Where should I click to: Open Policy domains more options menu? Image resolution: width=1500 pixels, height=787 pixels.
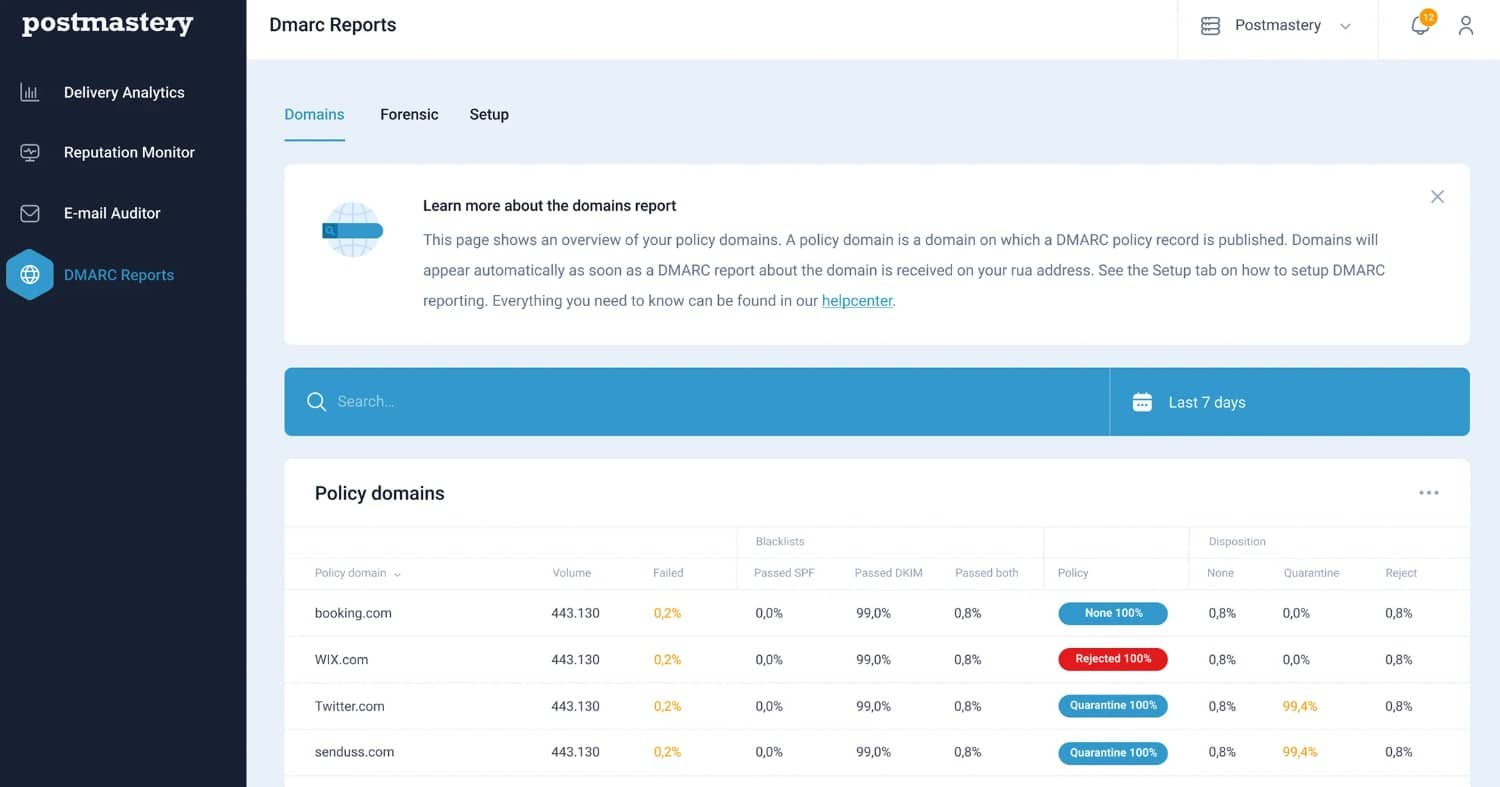tap(1429, 493)
